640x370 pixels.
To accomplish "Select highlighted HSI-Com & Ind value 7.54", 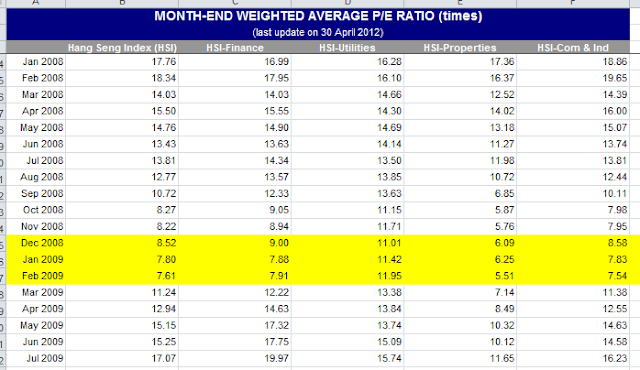I will 573,276.
